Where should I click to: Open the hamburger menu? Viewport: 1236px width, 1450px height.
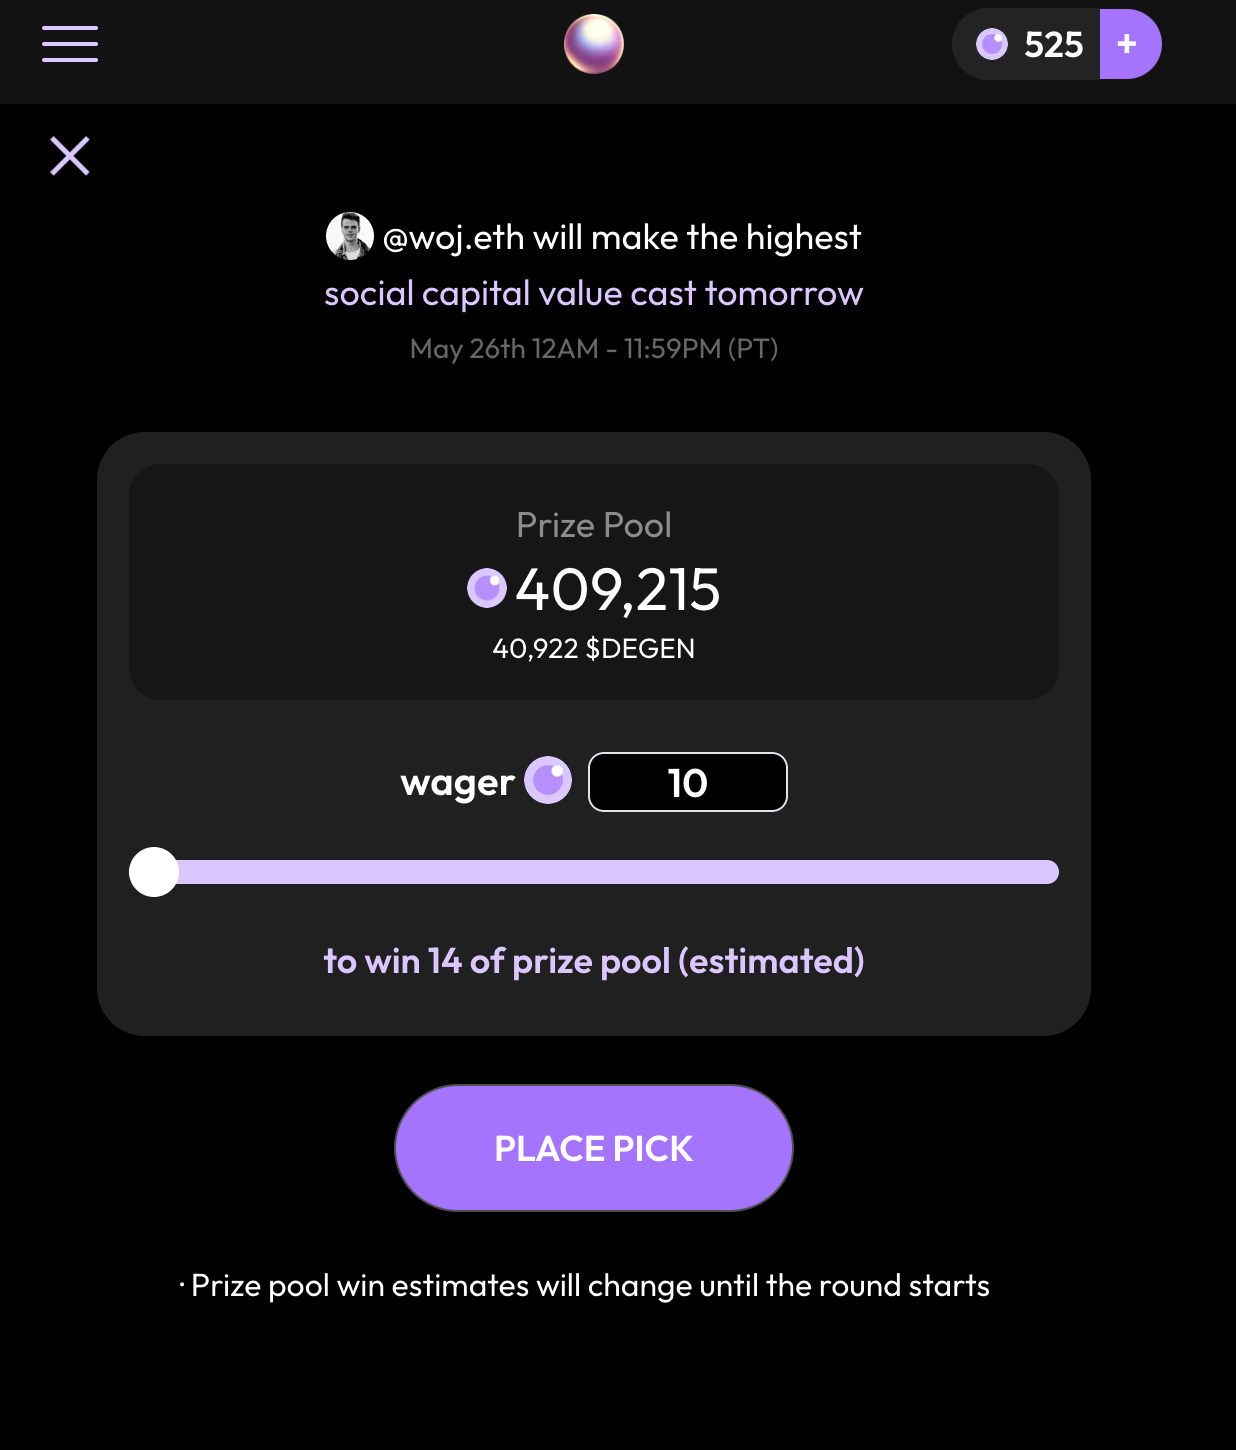point(70,44)
